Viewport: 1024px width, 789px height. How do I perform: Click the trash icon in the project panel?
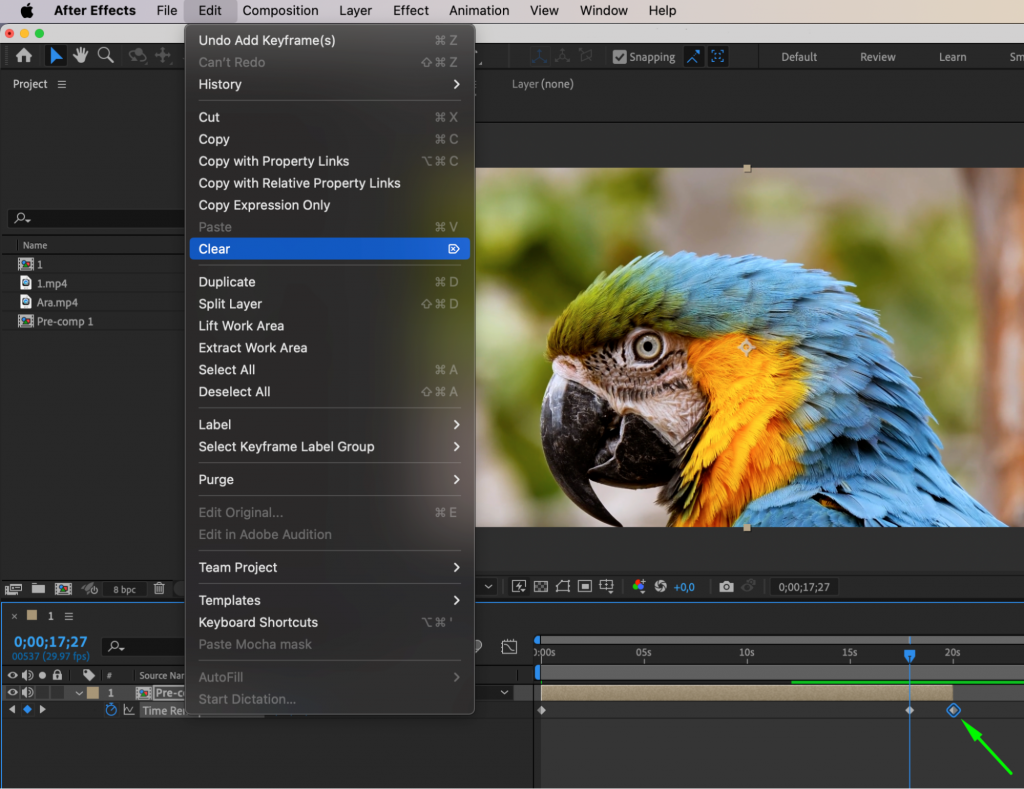(x=159, y=589)
